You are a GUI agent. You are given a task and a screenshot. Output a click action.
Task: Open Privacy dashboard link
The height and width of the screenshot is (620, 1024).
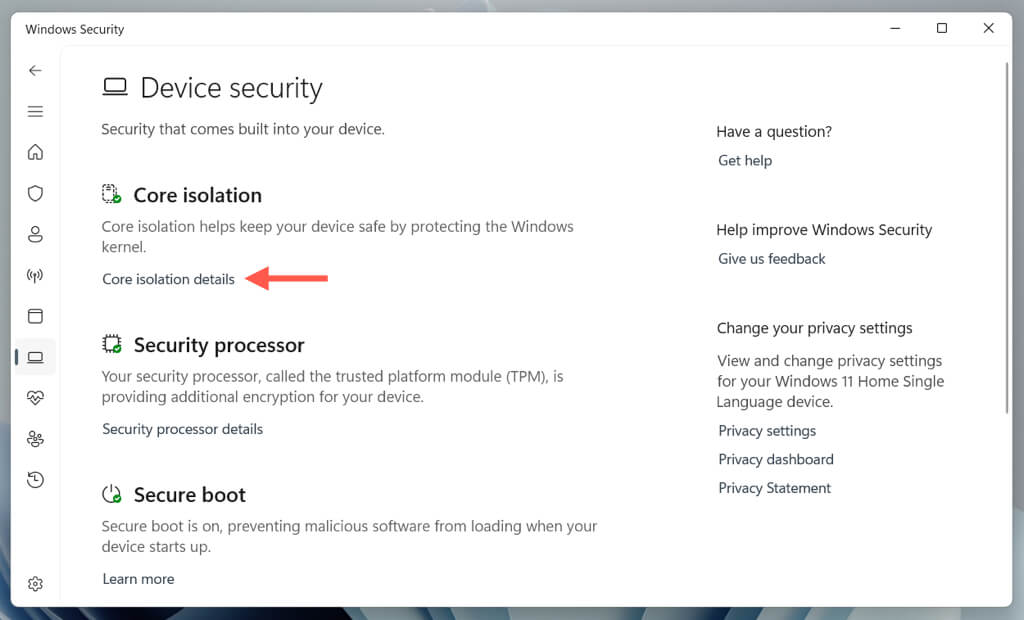(776, 459)
